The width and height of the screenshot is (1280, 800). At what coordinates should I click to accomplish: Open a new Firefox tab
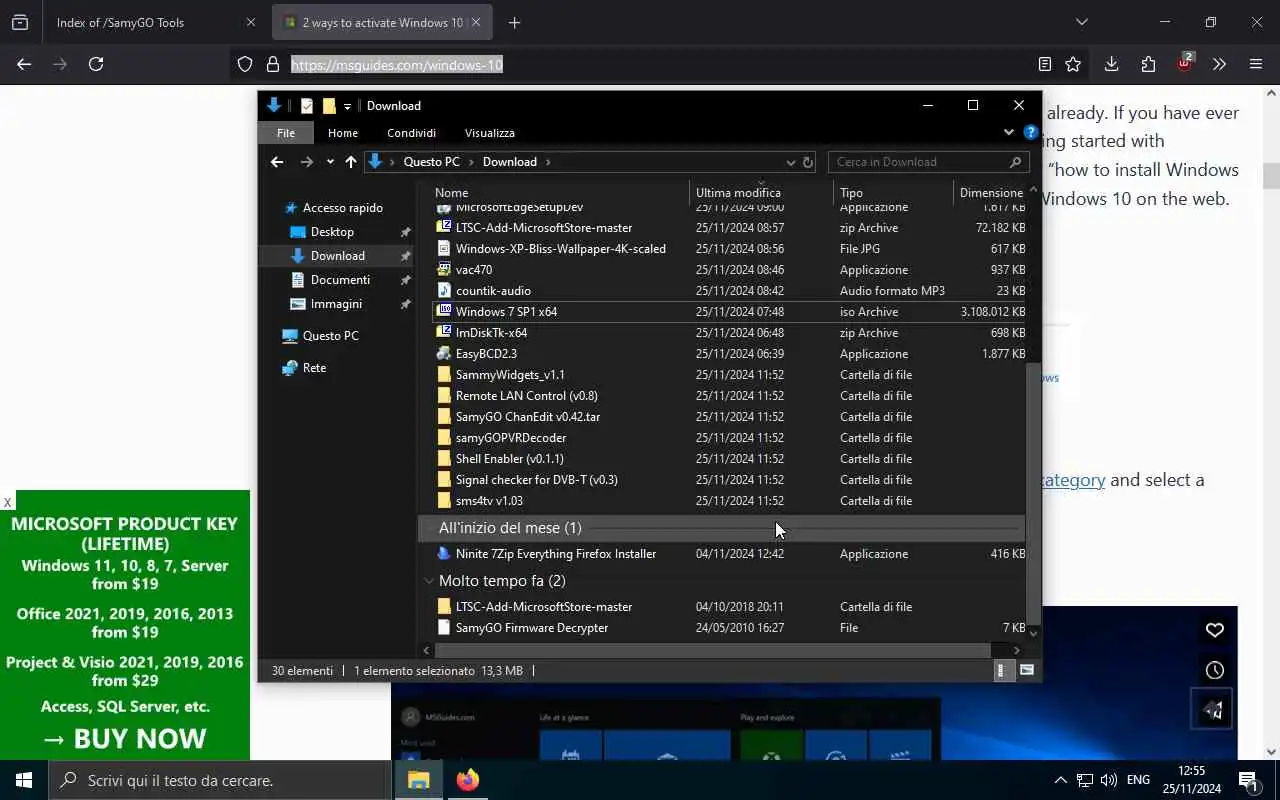click(x=514, y=23)
